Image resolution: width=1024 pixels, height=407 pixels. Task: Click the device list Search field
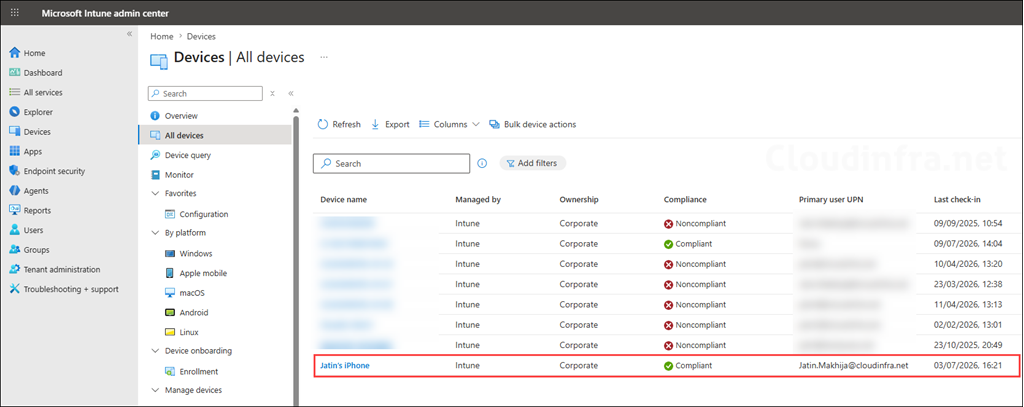click(391, 163)
